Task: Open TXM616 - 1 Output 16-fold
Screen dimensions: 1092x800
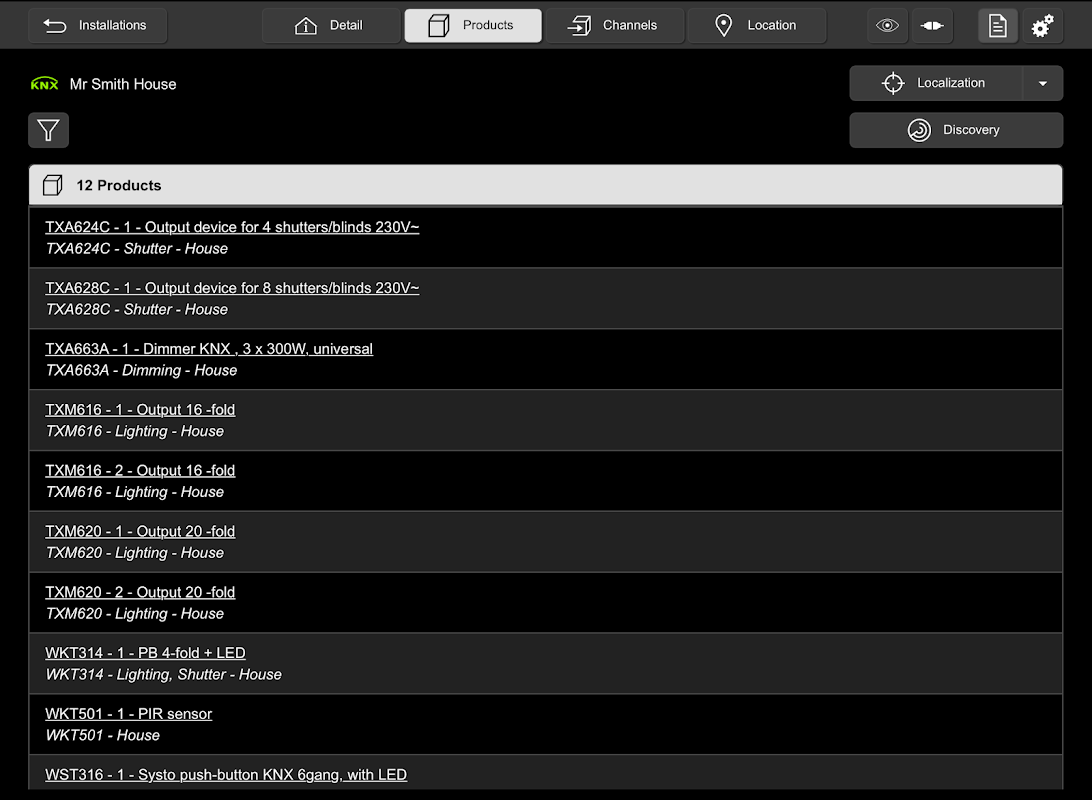Action: [140, 409]
